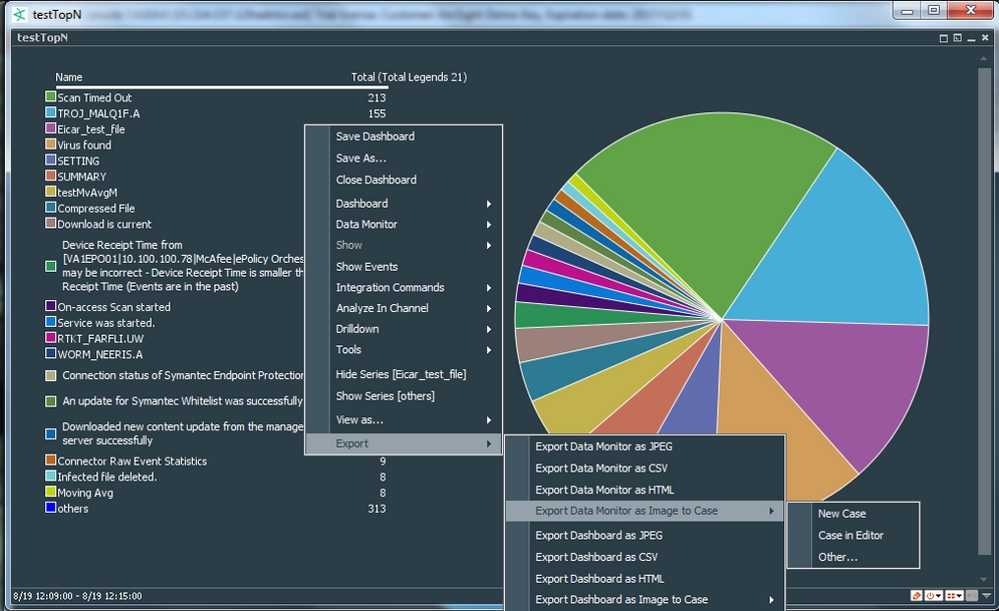This screenshot has height=611, width=999.
Task: Click the green Scan Timed Out legend swatch
Action: [x=50, y=97]
